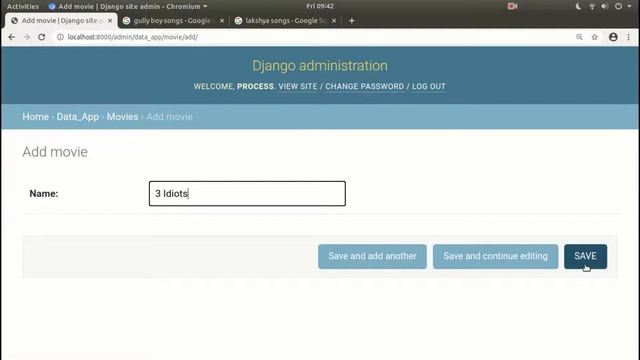Open the CHANGE PASSWORD link

(x=364, y=87)
